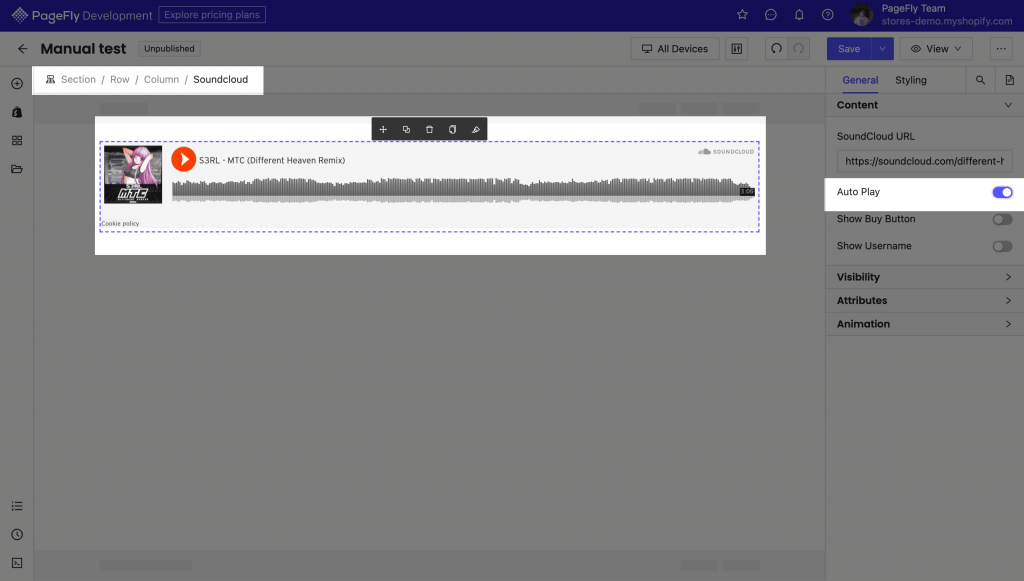The width and height of the screenshot is (1024, 581).
Task: Click the SoundCloud logo link in player
Action: pyautogui.click(x=726, y=151)
